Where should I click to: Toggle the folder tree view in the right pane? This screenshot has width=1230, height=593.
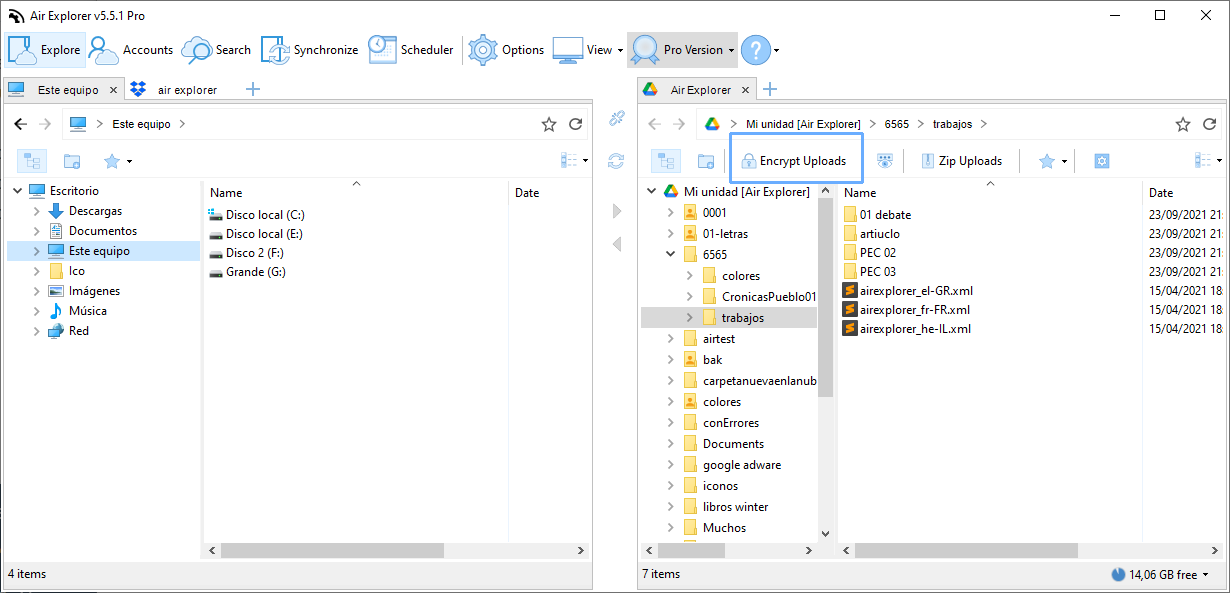click(x=667, y=160)
